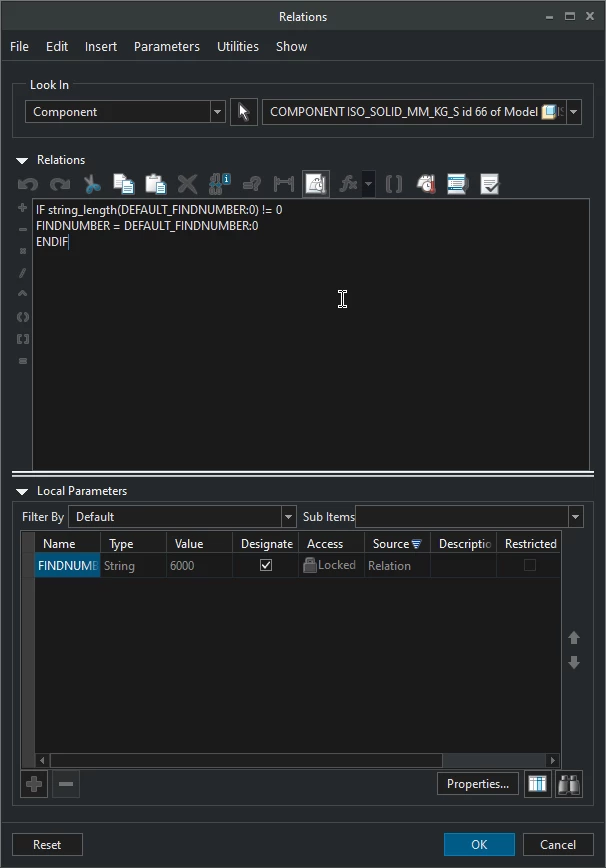Click the Type cell showing String
This screenshot has height=868, width=606.
click(x=133, y=565)
